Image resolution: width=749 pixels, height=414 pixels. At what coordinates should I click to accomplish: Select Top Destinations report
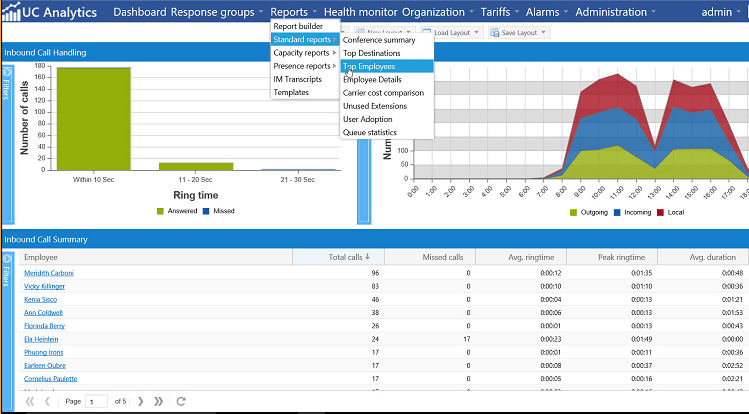coord(387,53)
